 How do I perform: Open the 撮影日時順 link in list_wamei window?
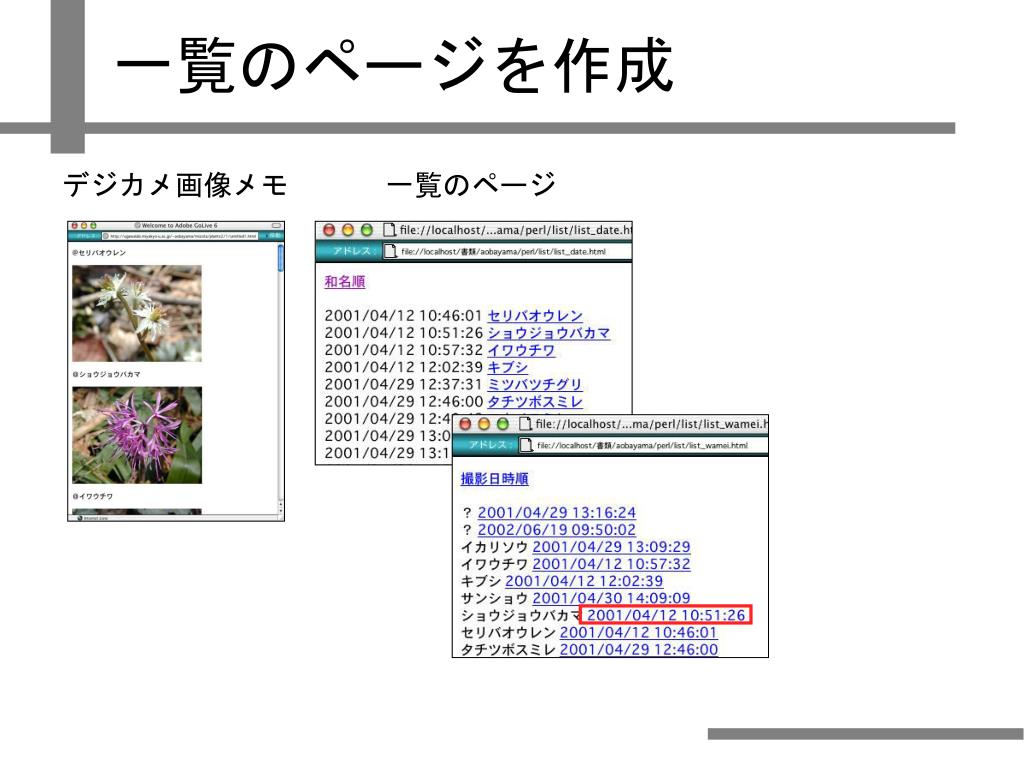click(494, 479)
